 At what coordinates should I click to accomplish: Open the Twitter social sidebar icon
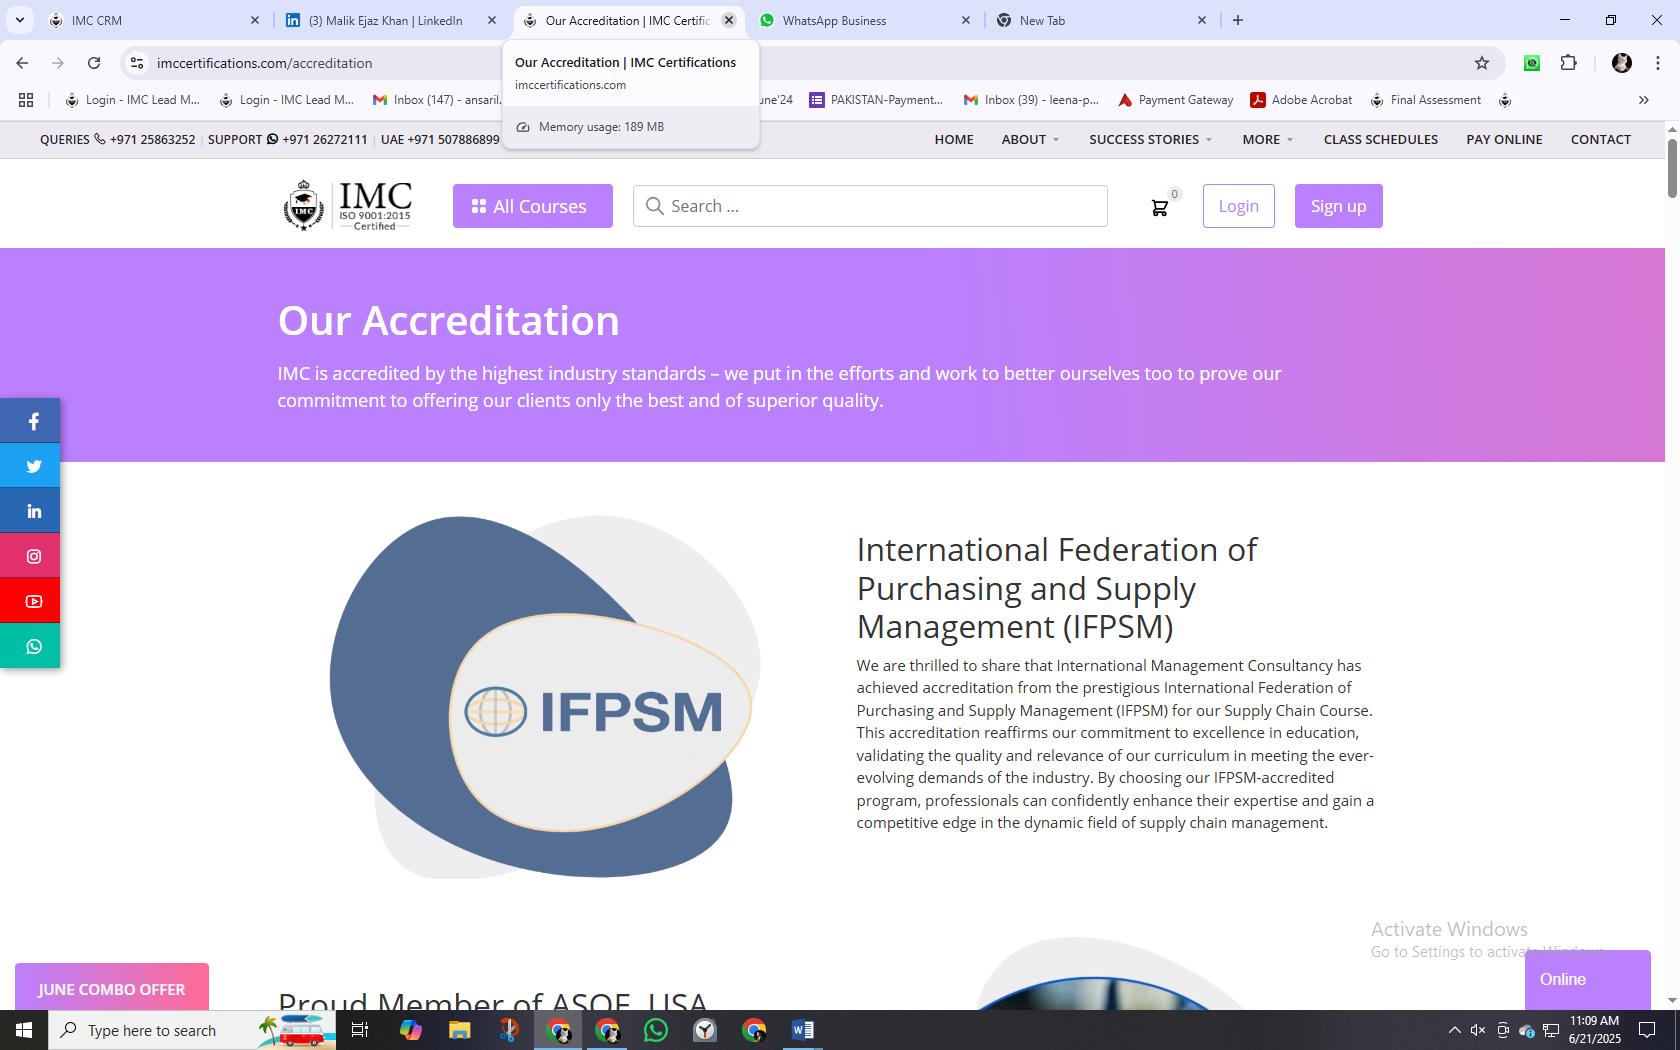click(33, 466)
